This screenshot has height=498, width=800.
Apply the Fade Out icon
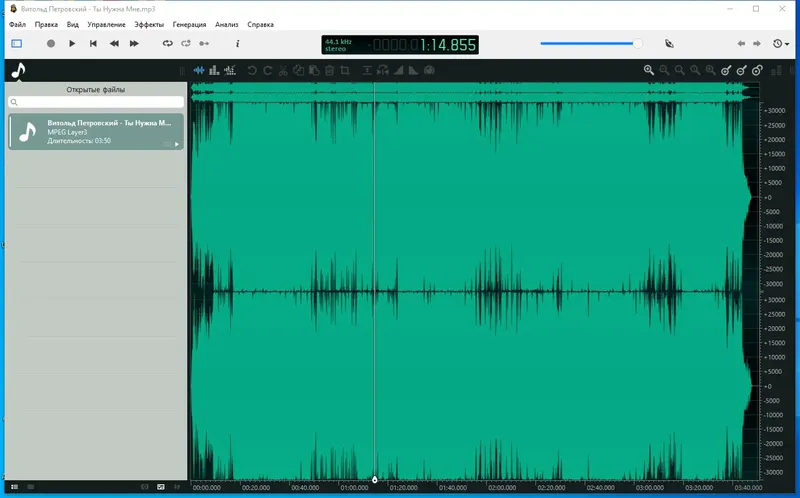[413, 70]
